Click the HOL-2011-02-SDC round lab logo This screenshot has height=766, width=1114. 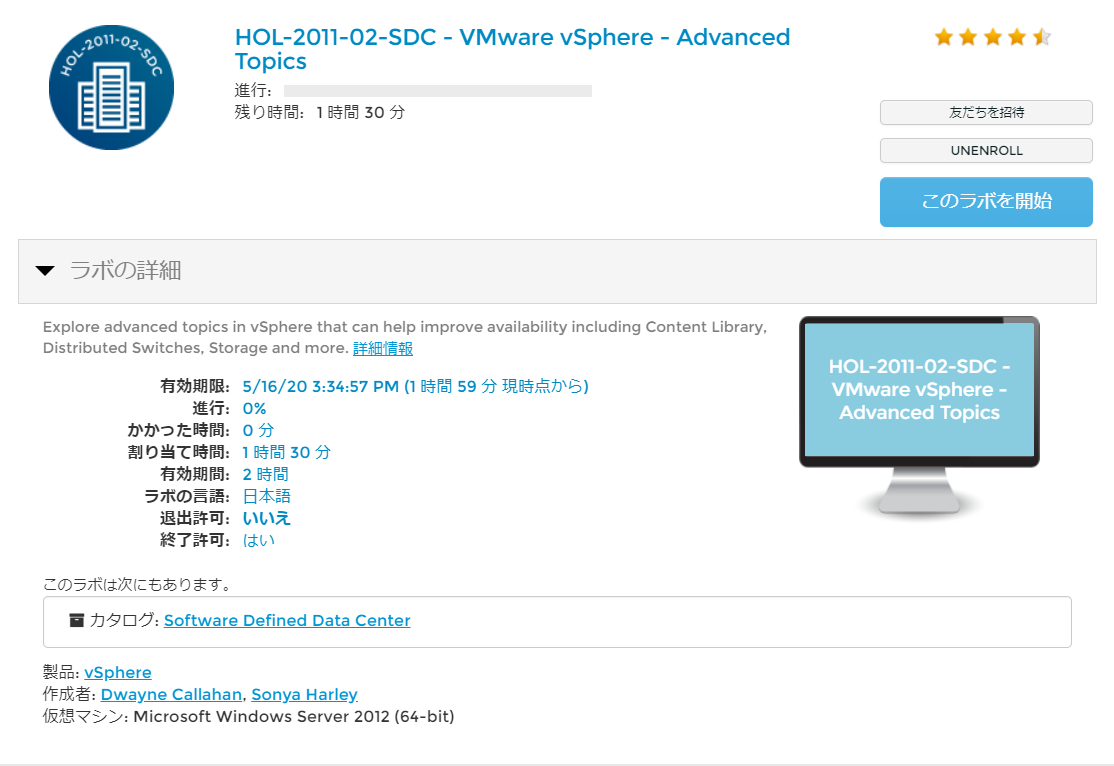(x=112, y=88)
